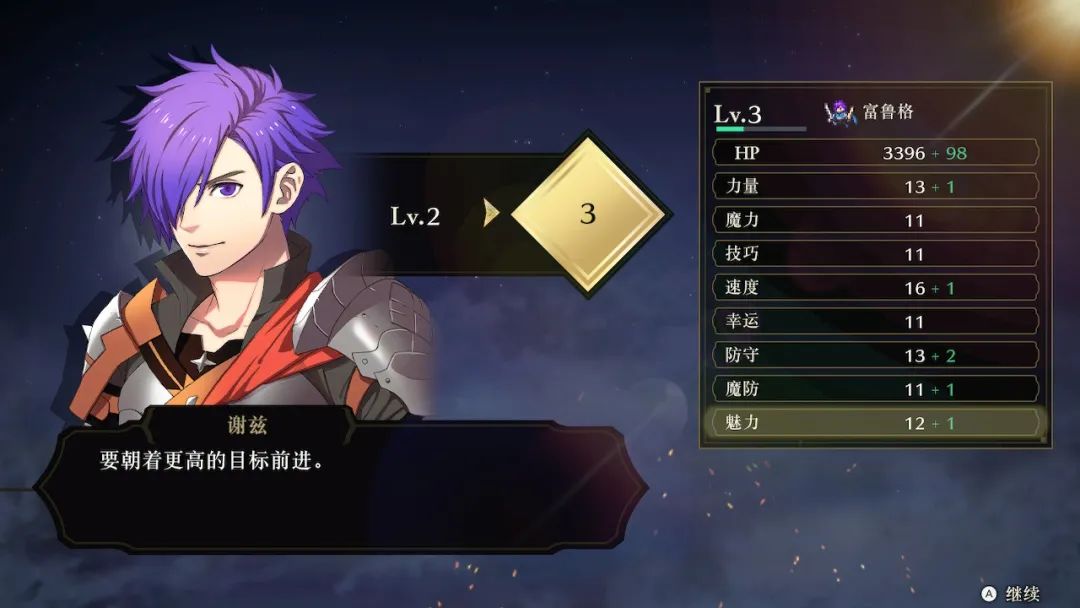Click the 富鲁格 class sprite icon

pos(840,112)
